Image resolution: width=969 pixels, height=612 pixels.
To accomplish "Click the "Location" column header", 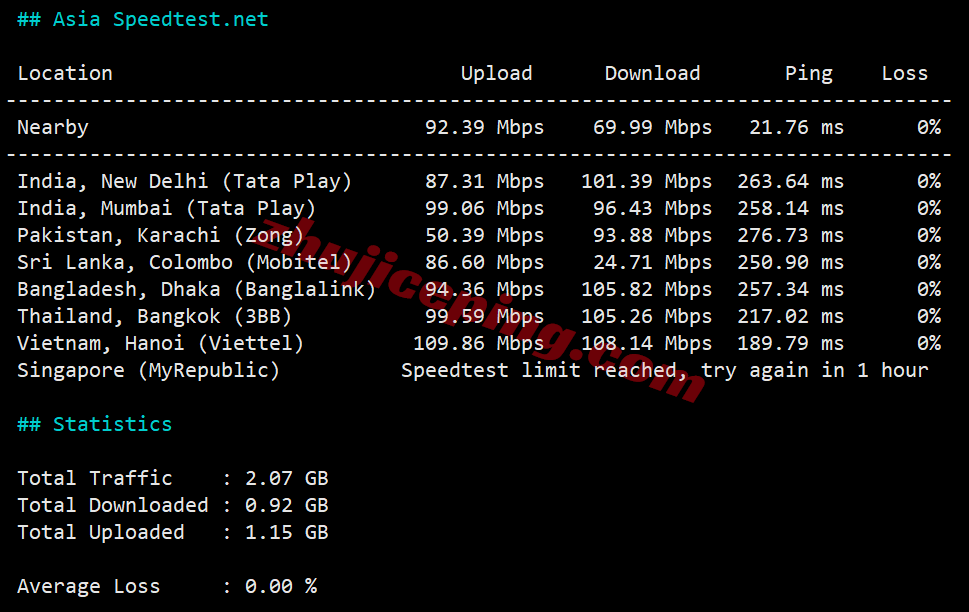I will click(x=65, y=73).
